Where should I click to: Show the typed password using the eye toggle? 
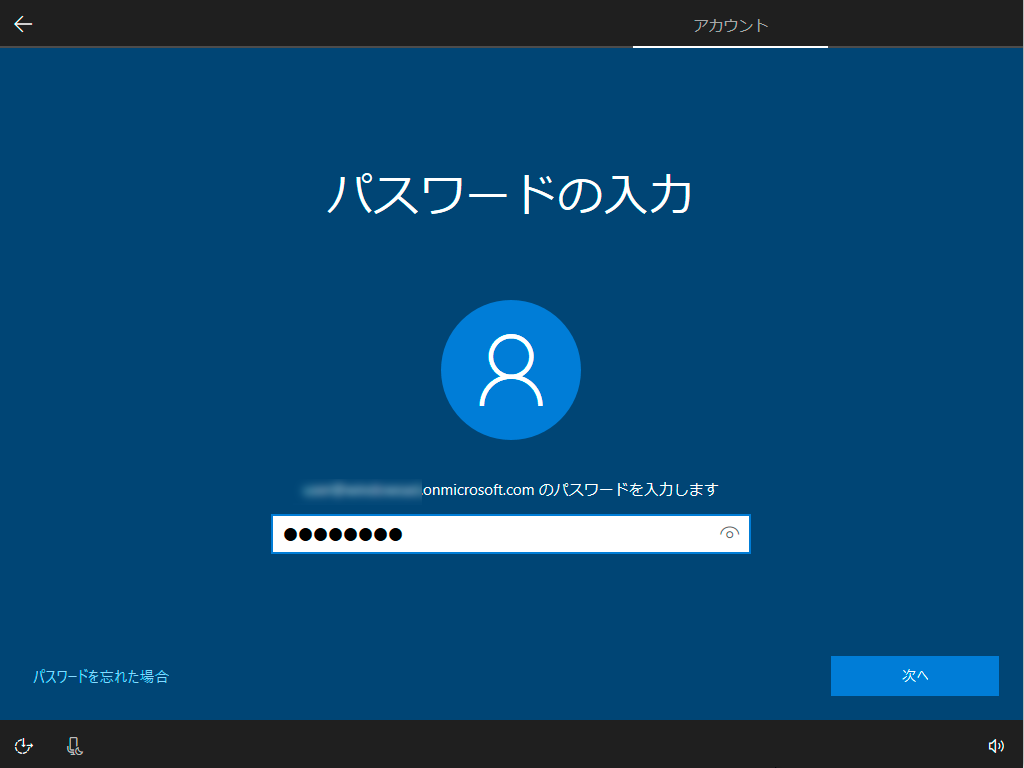tap(729, 533)
